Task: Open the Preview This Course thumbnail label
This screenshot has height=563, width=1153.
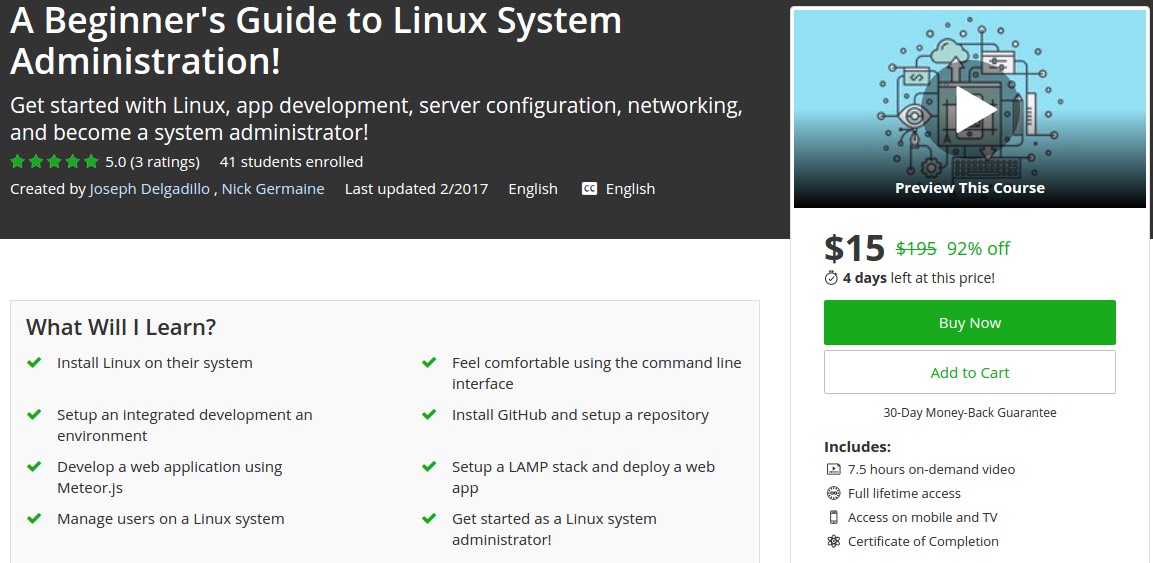Action: [x=969, y=187]
